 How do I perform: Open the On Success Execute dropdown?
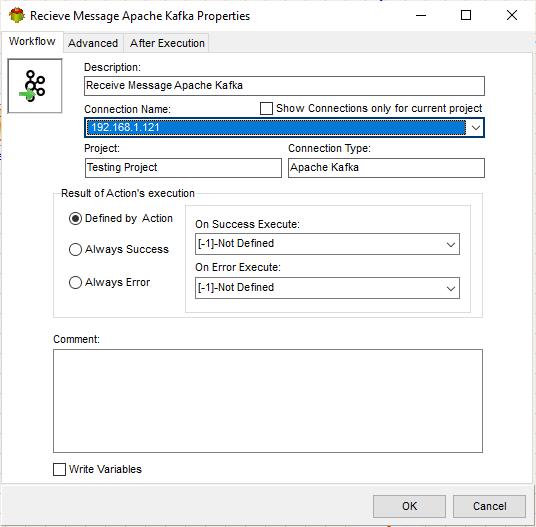(x=327, y=244)
